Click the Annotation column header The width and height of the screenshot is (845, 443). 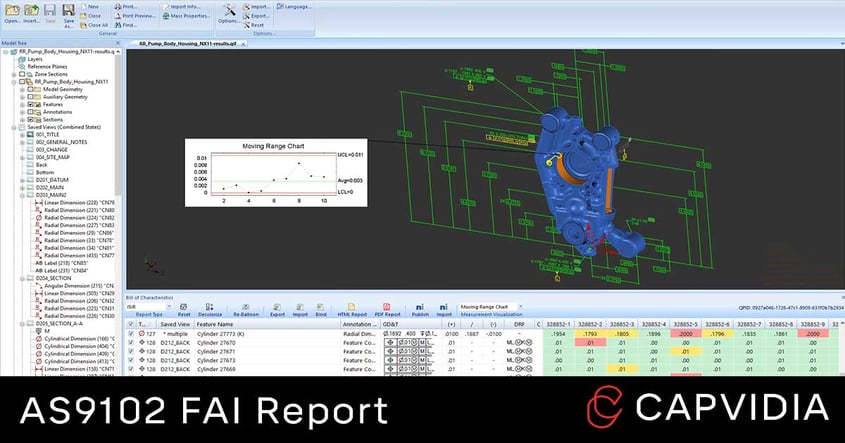tap(359, 324)
